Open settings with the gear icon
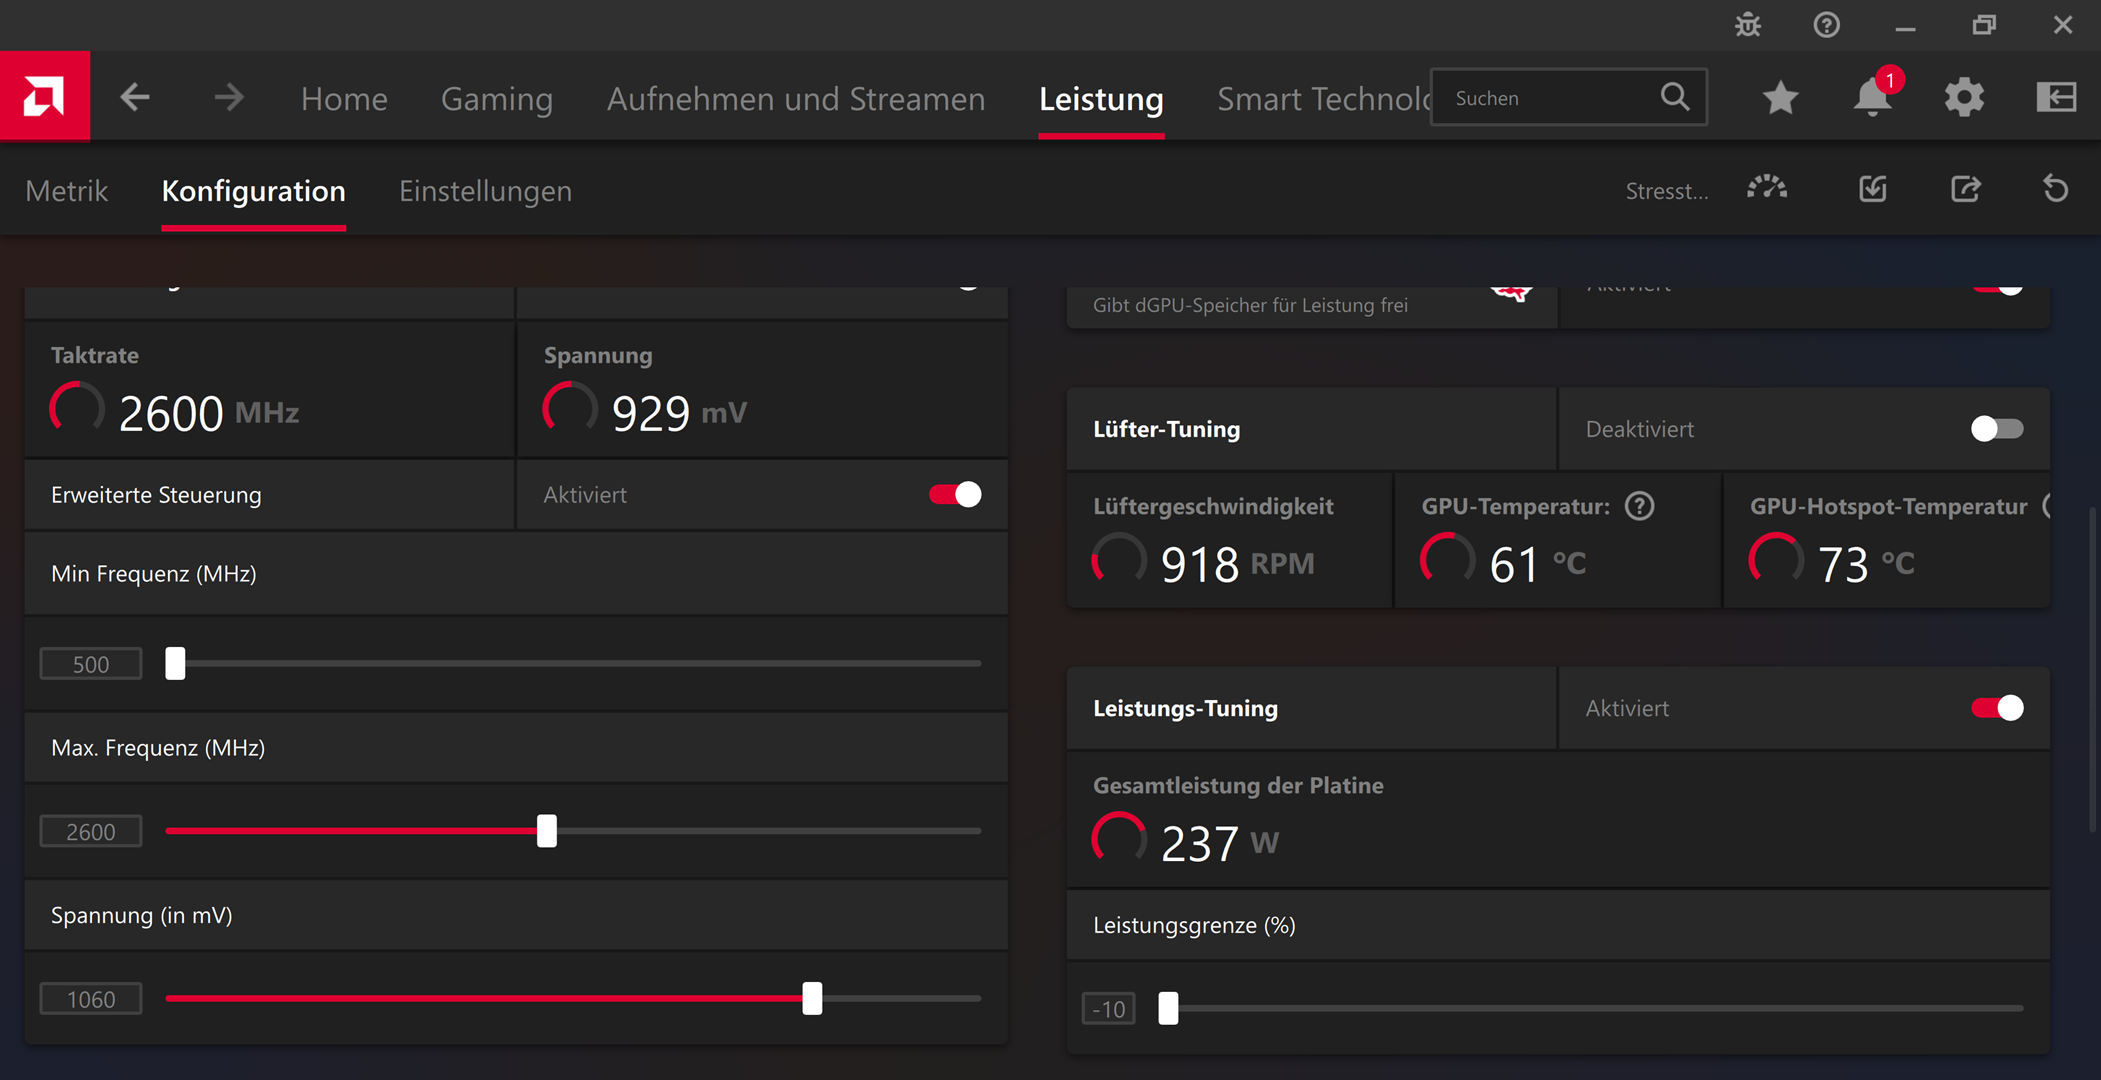2101x1080 pixels. [1963, 97]
